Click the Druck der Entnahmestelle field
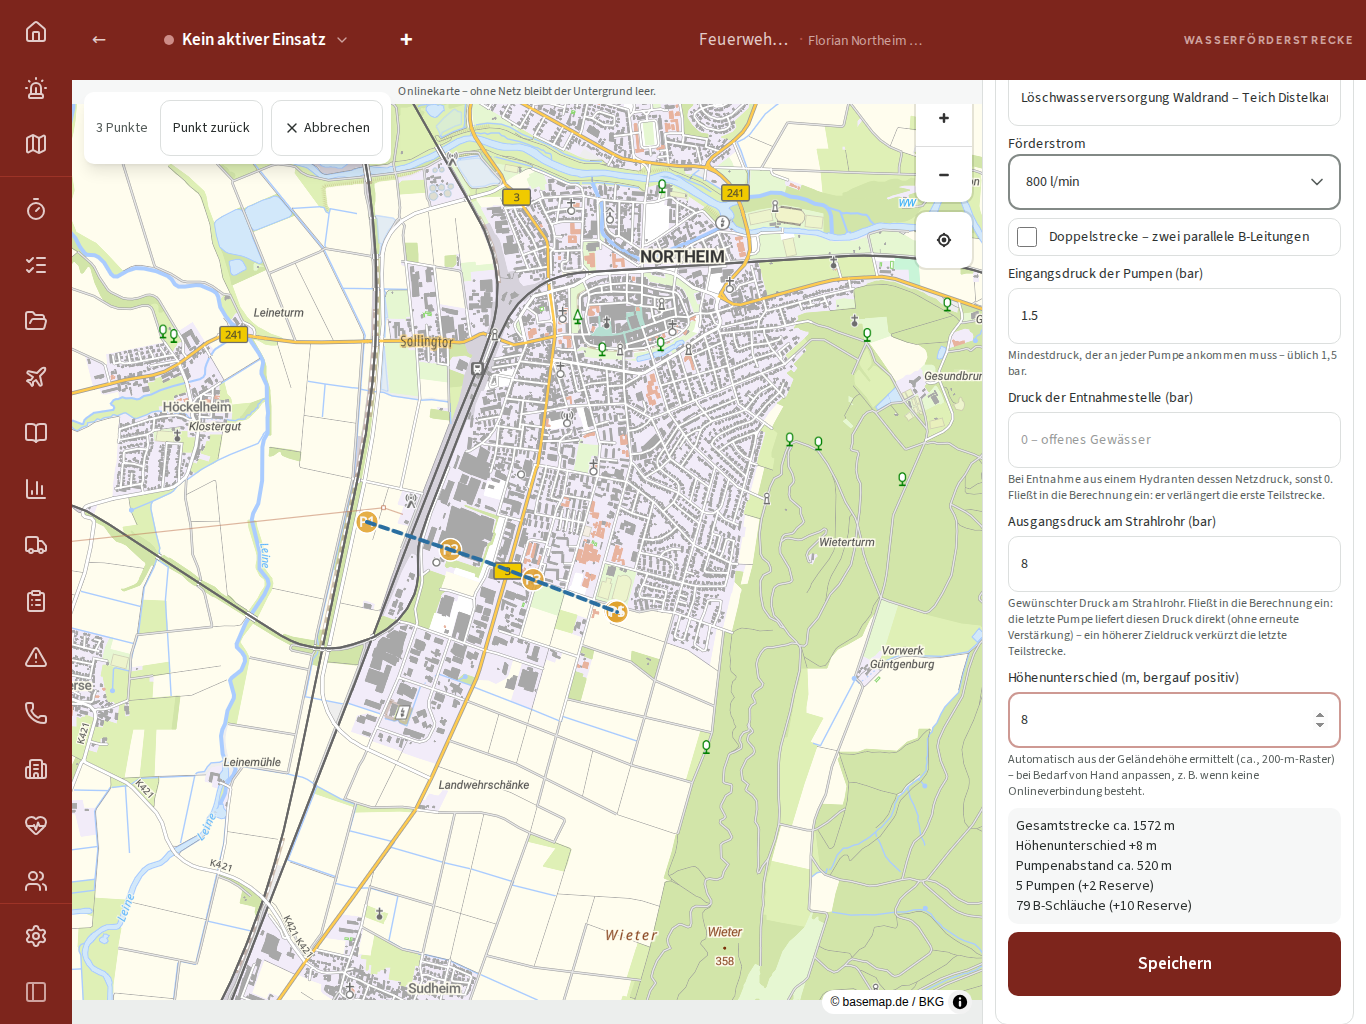The image size is (1366, 1024). pos(1174,440)
